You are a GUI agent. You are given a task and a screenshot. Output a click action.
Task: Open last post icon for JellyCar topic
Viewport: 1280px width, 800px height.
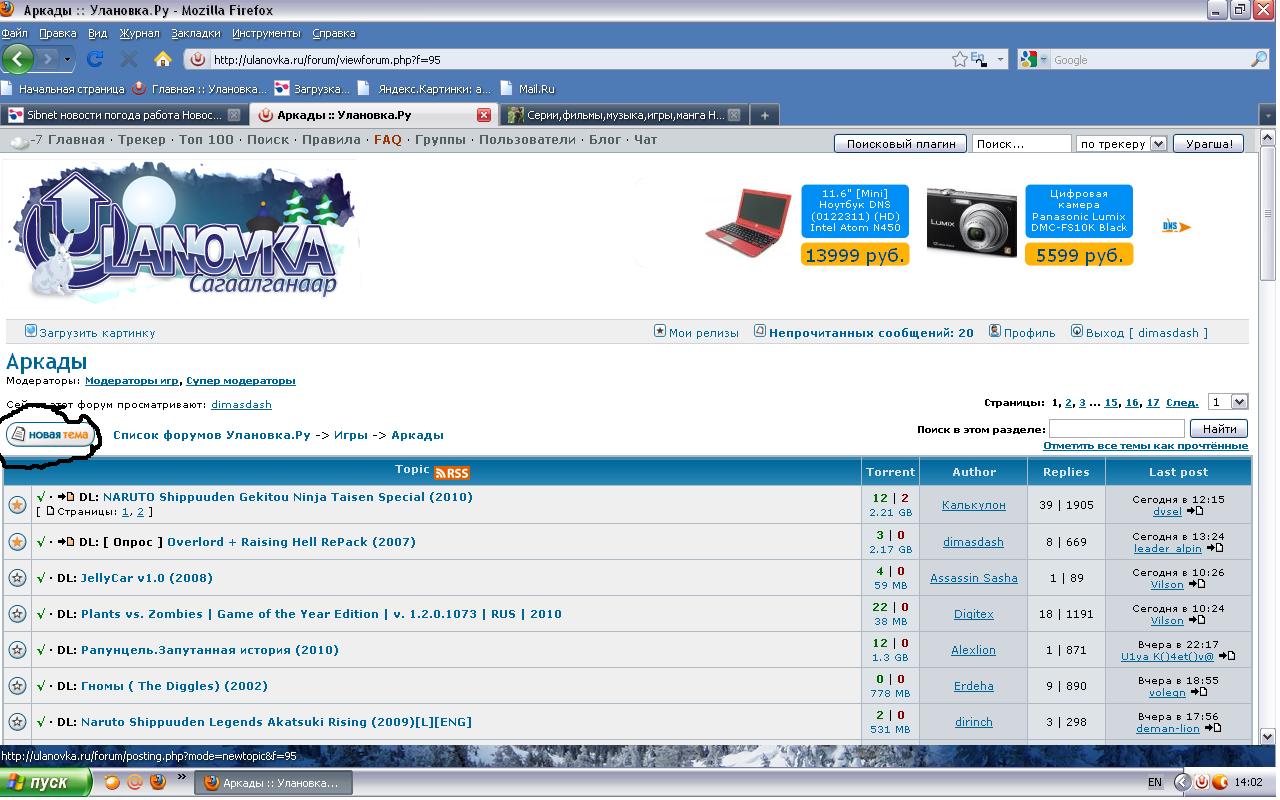pos(1196,584)
